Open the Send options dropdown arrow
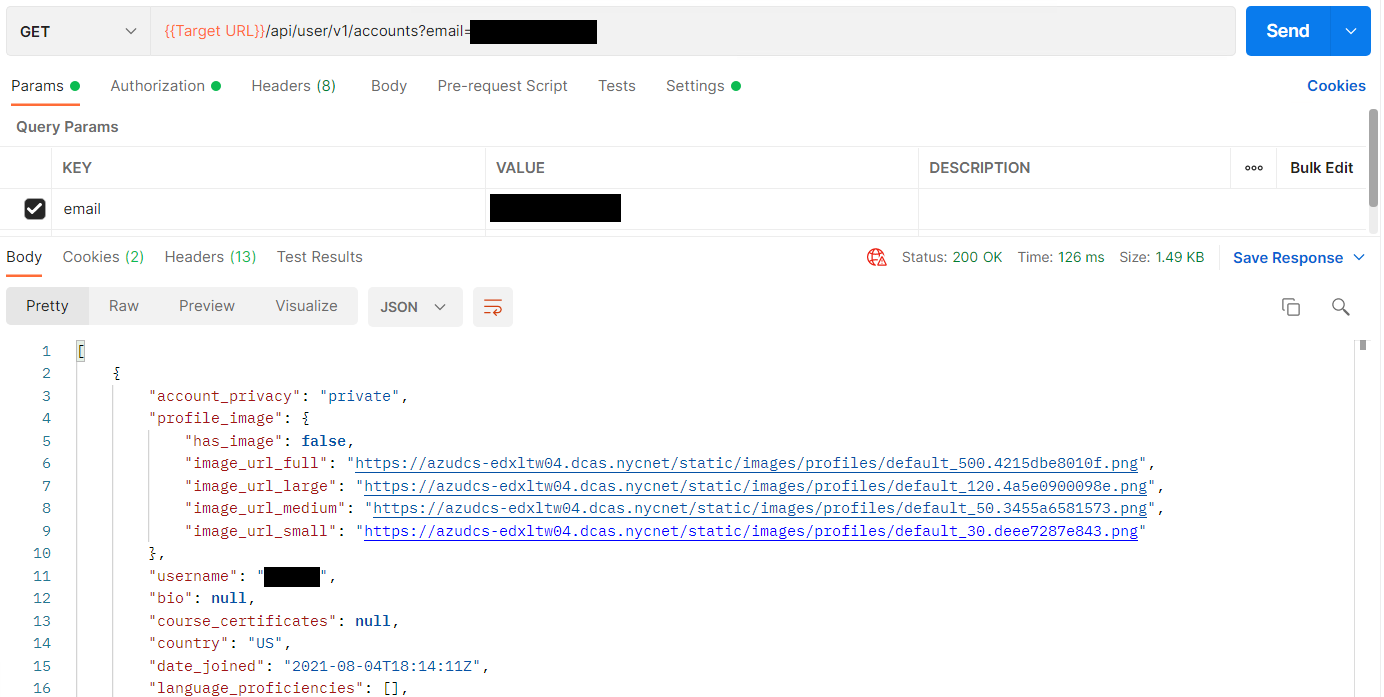 [1351, 31]
